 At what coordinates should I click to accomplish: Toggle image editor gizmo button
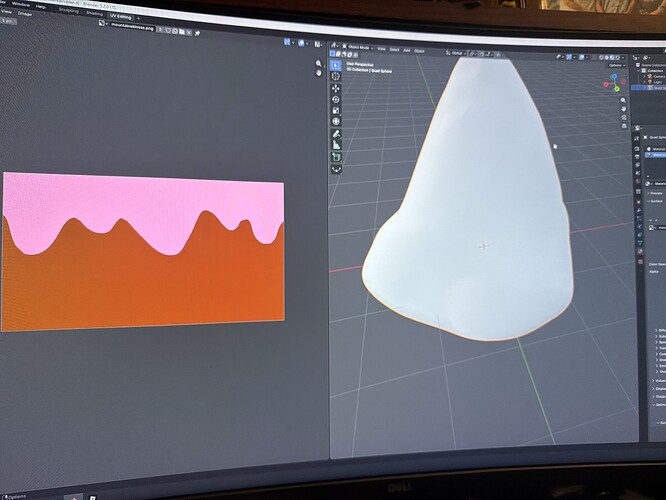pyautogui.click(x=287, y=42)
